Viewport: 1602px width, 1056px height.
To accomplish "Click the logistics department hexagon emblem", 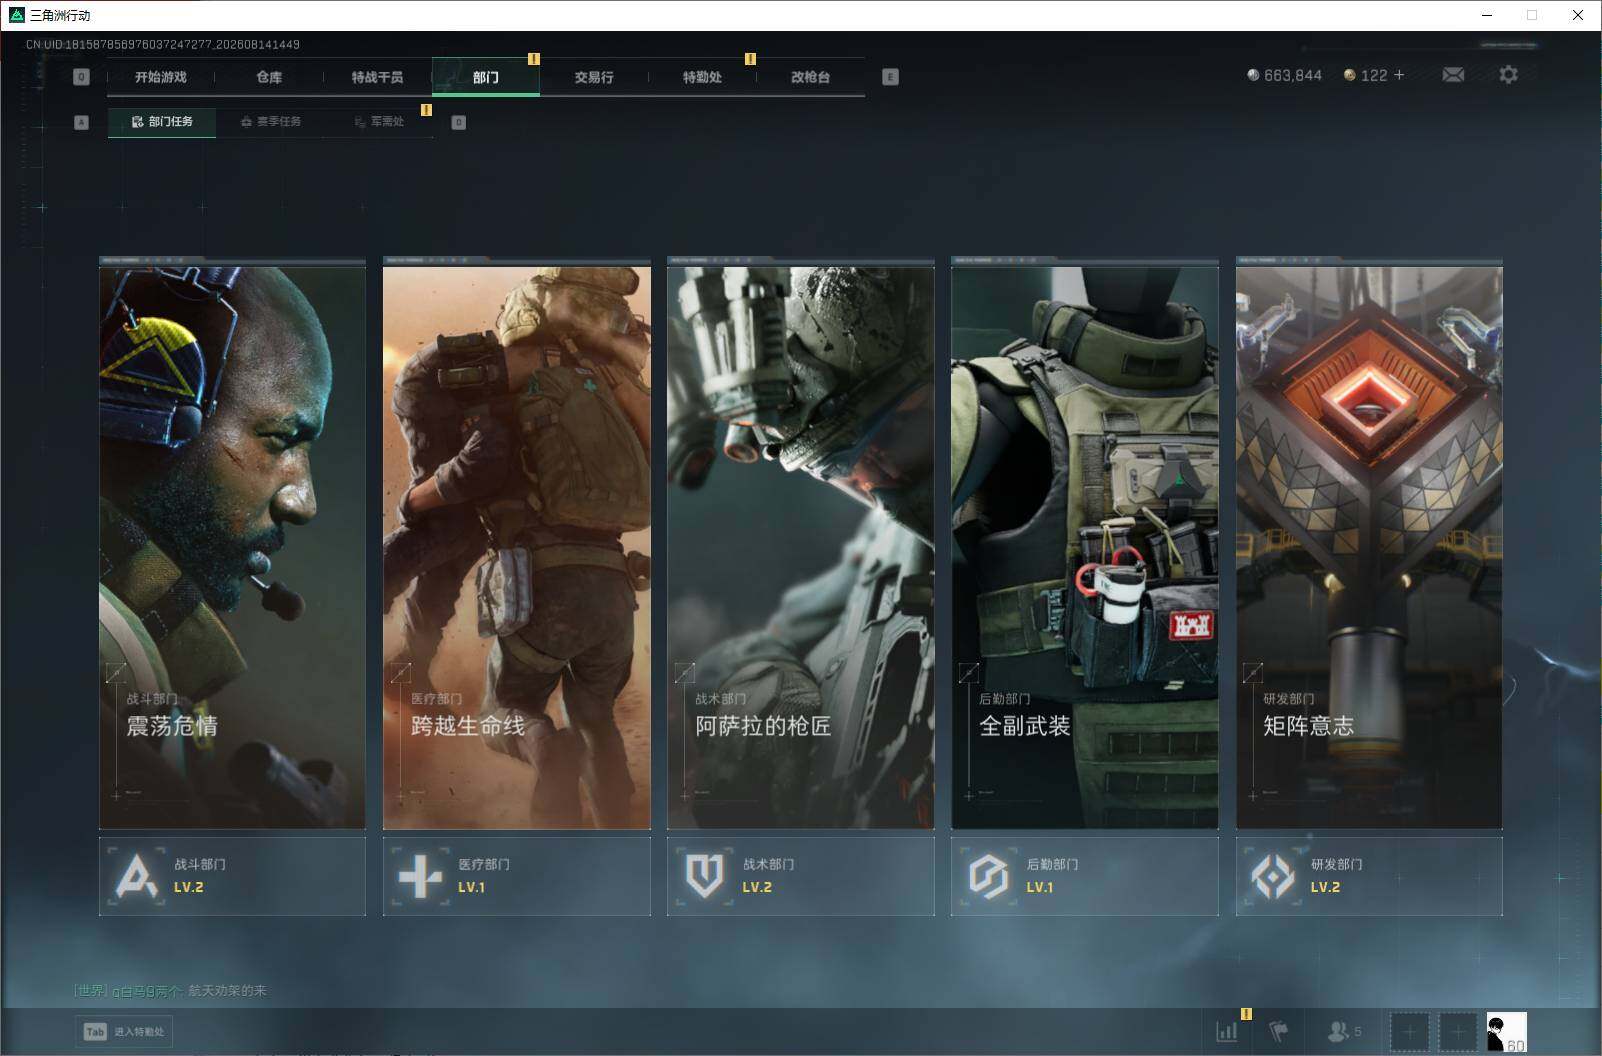I will coord(988,876).
